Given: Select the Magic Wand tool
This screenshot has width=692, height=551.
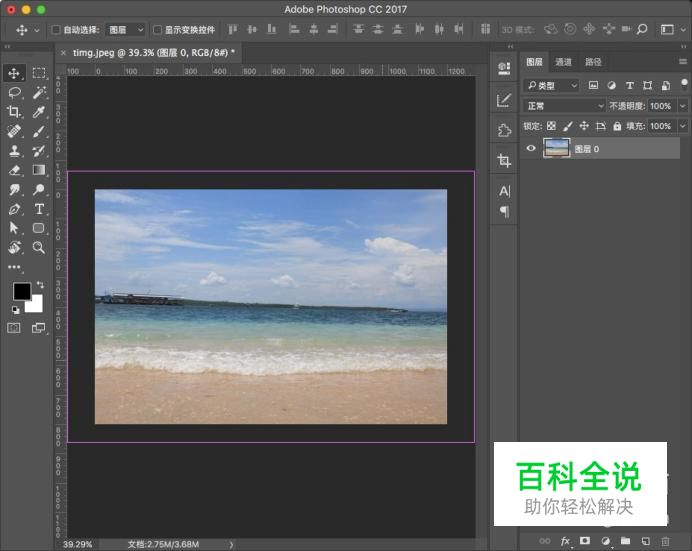Looking at the screenshot, I should 39,92.
